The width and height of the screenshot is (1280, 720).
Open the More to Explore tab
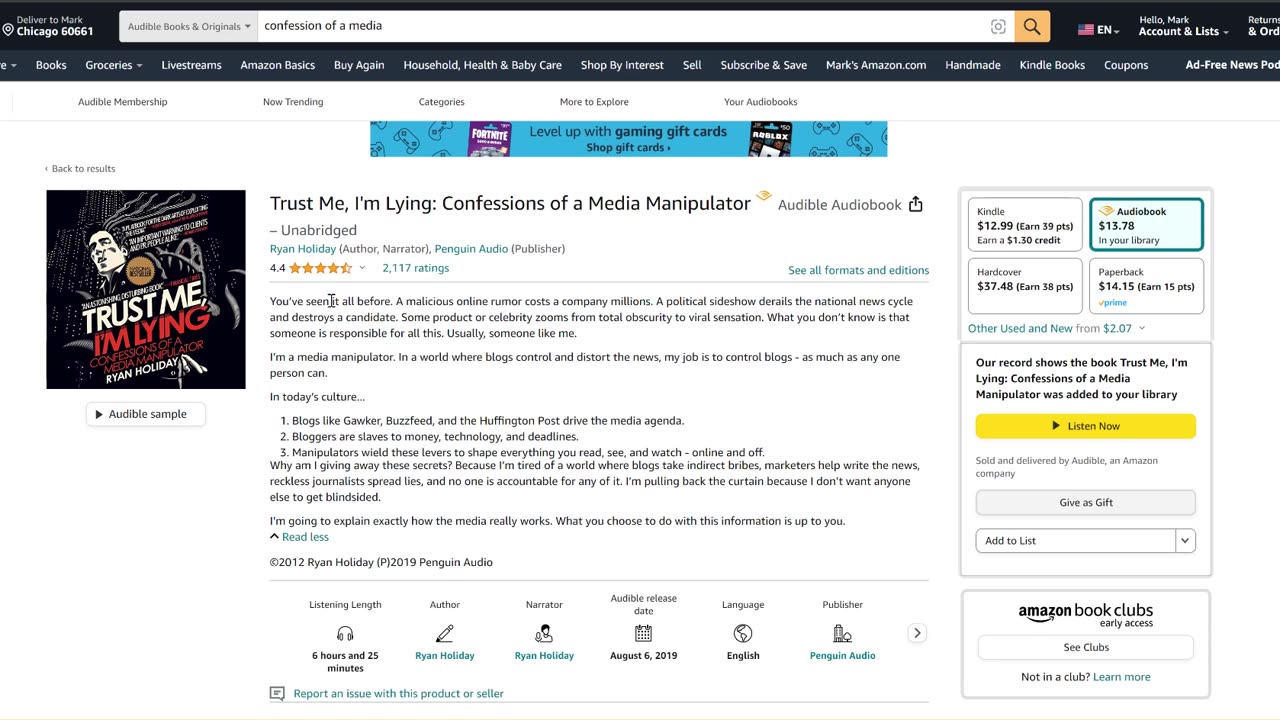click(594, 102)
